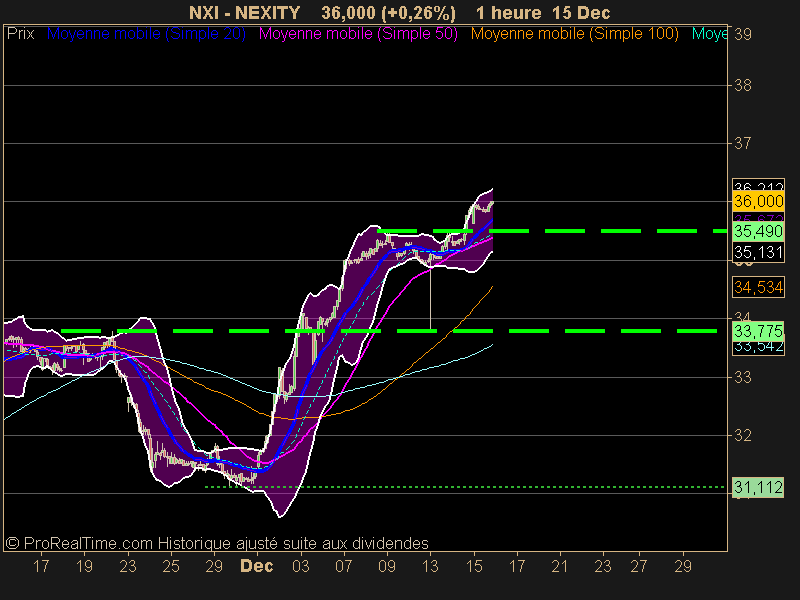
Task: Click the 15 date label on time axis
Action: click(x=474, y=566)
